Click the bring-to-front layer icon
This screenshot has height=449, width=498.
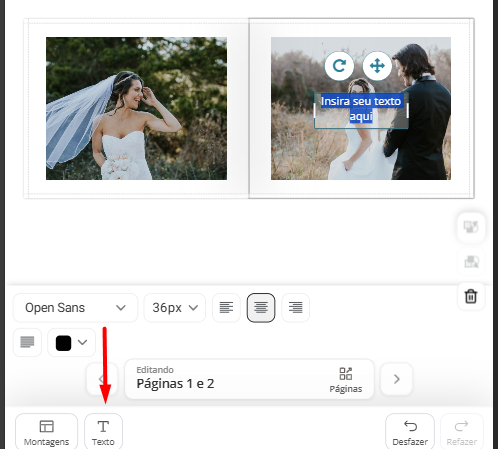click(x=471, y=227)
